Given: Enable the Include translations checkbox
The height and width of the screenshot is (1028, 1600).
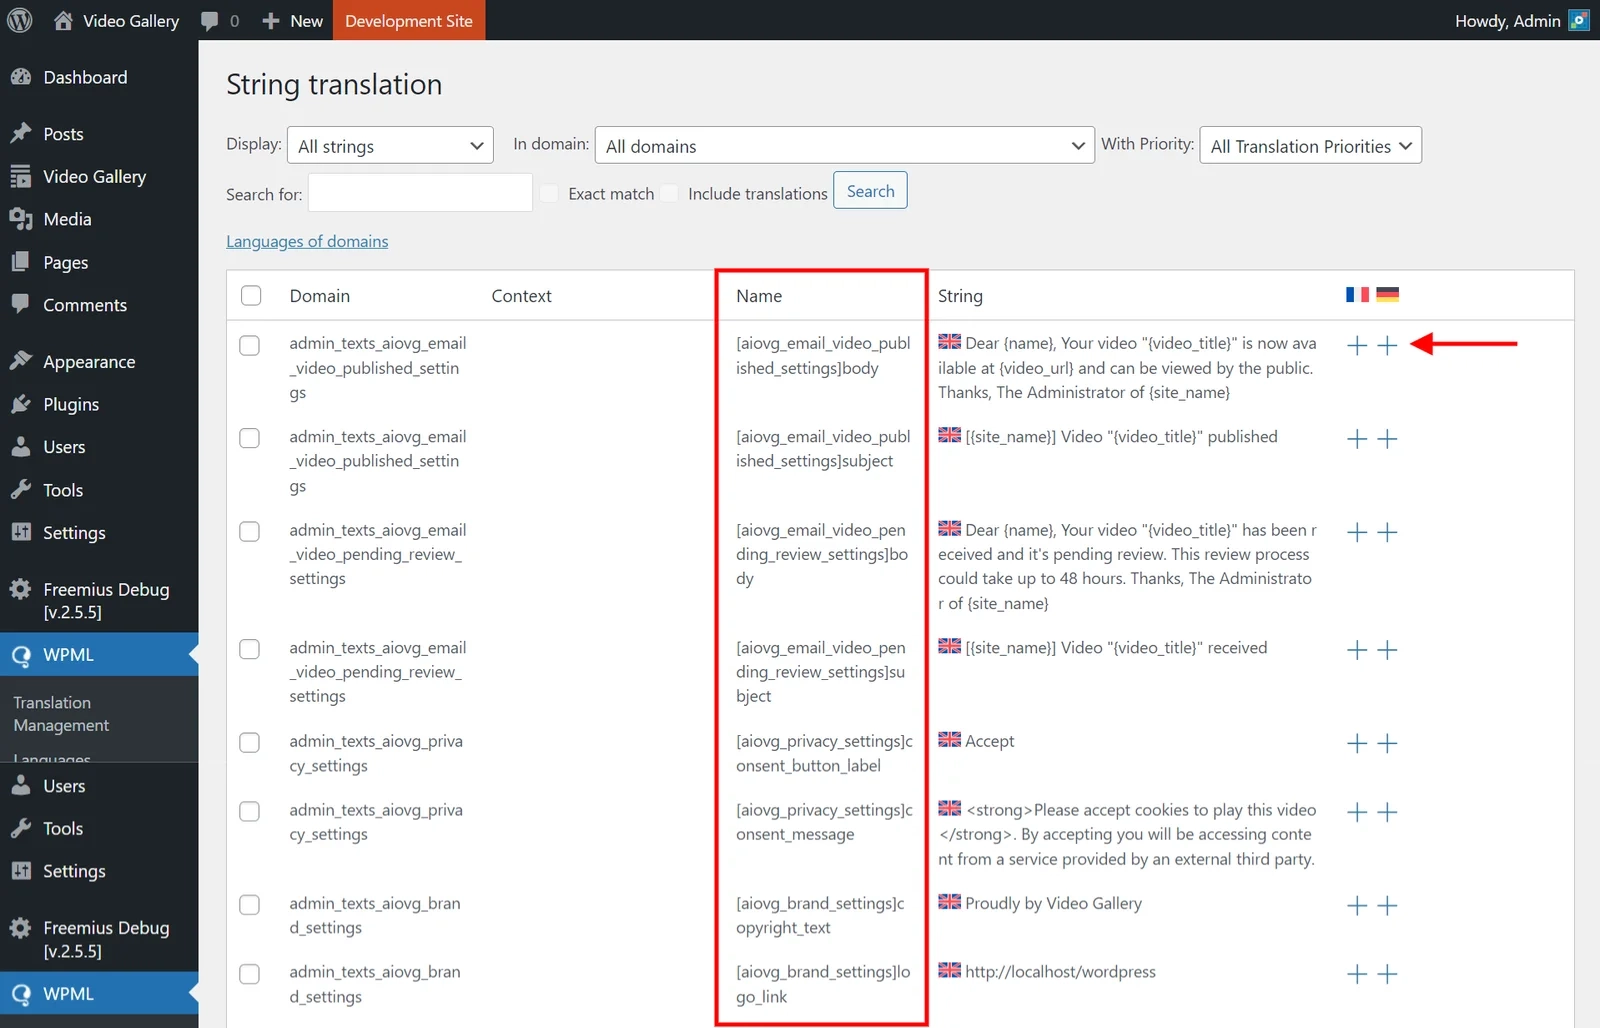Looking at the screenshot, I should point(669,193).
